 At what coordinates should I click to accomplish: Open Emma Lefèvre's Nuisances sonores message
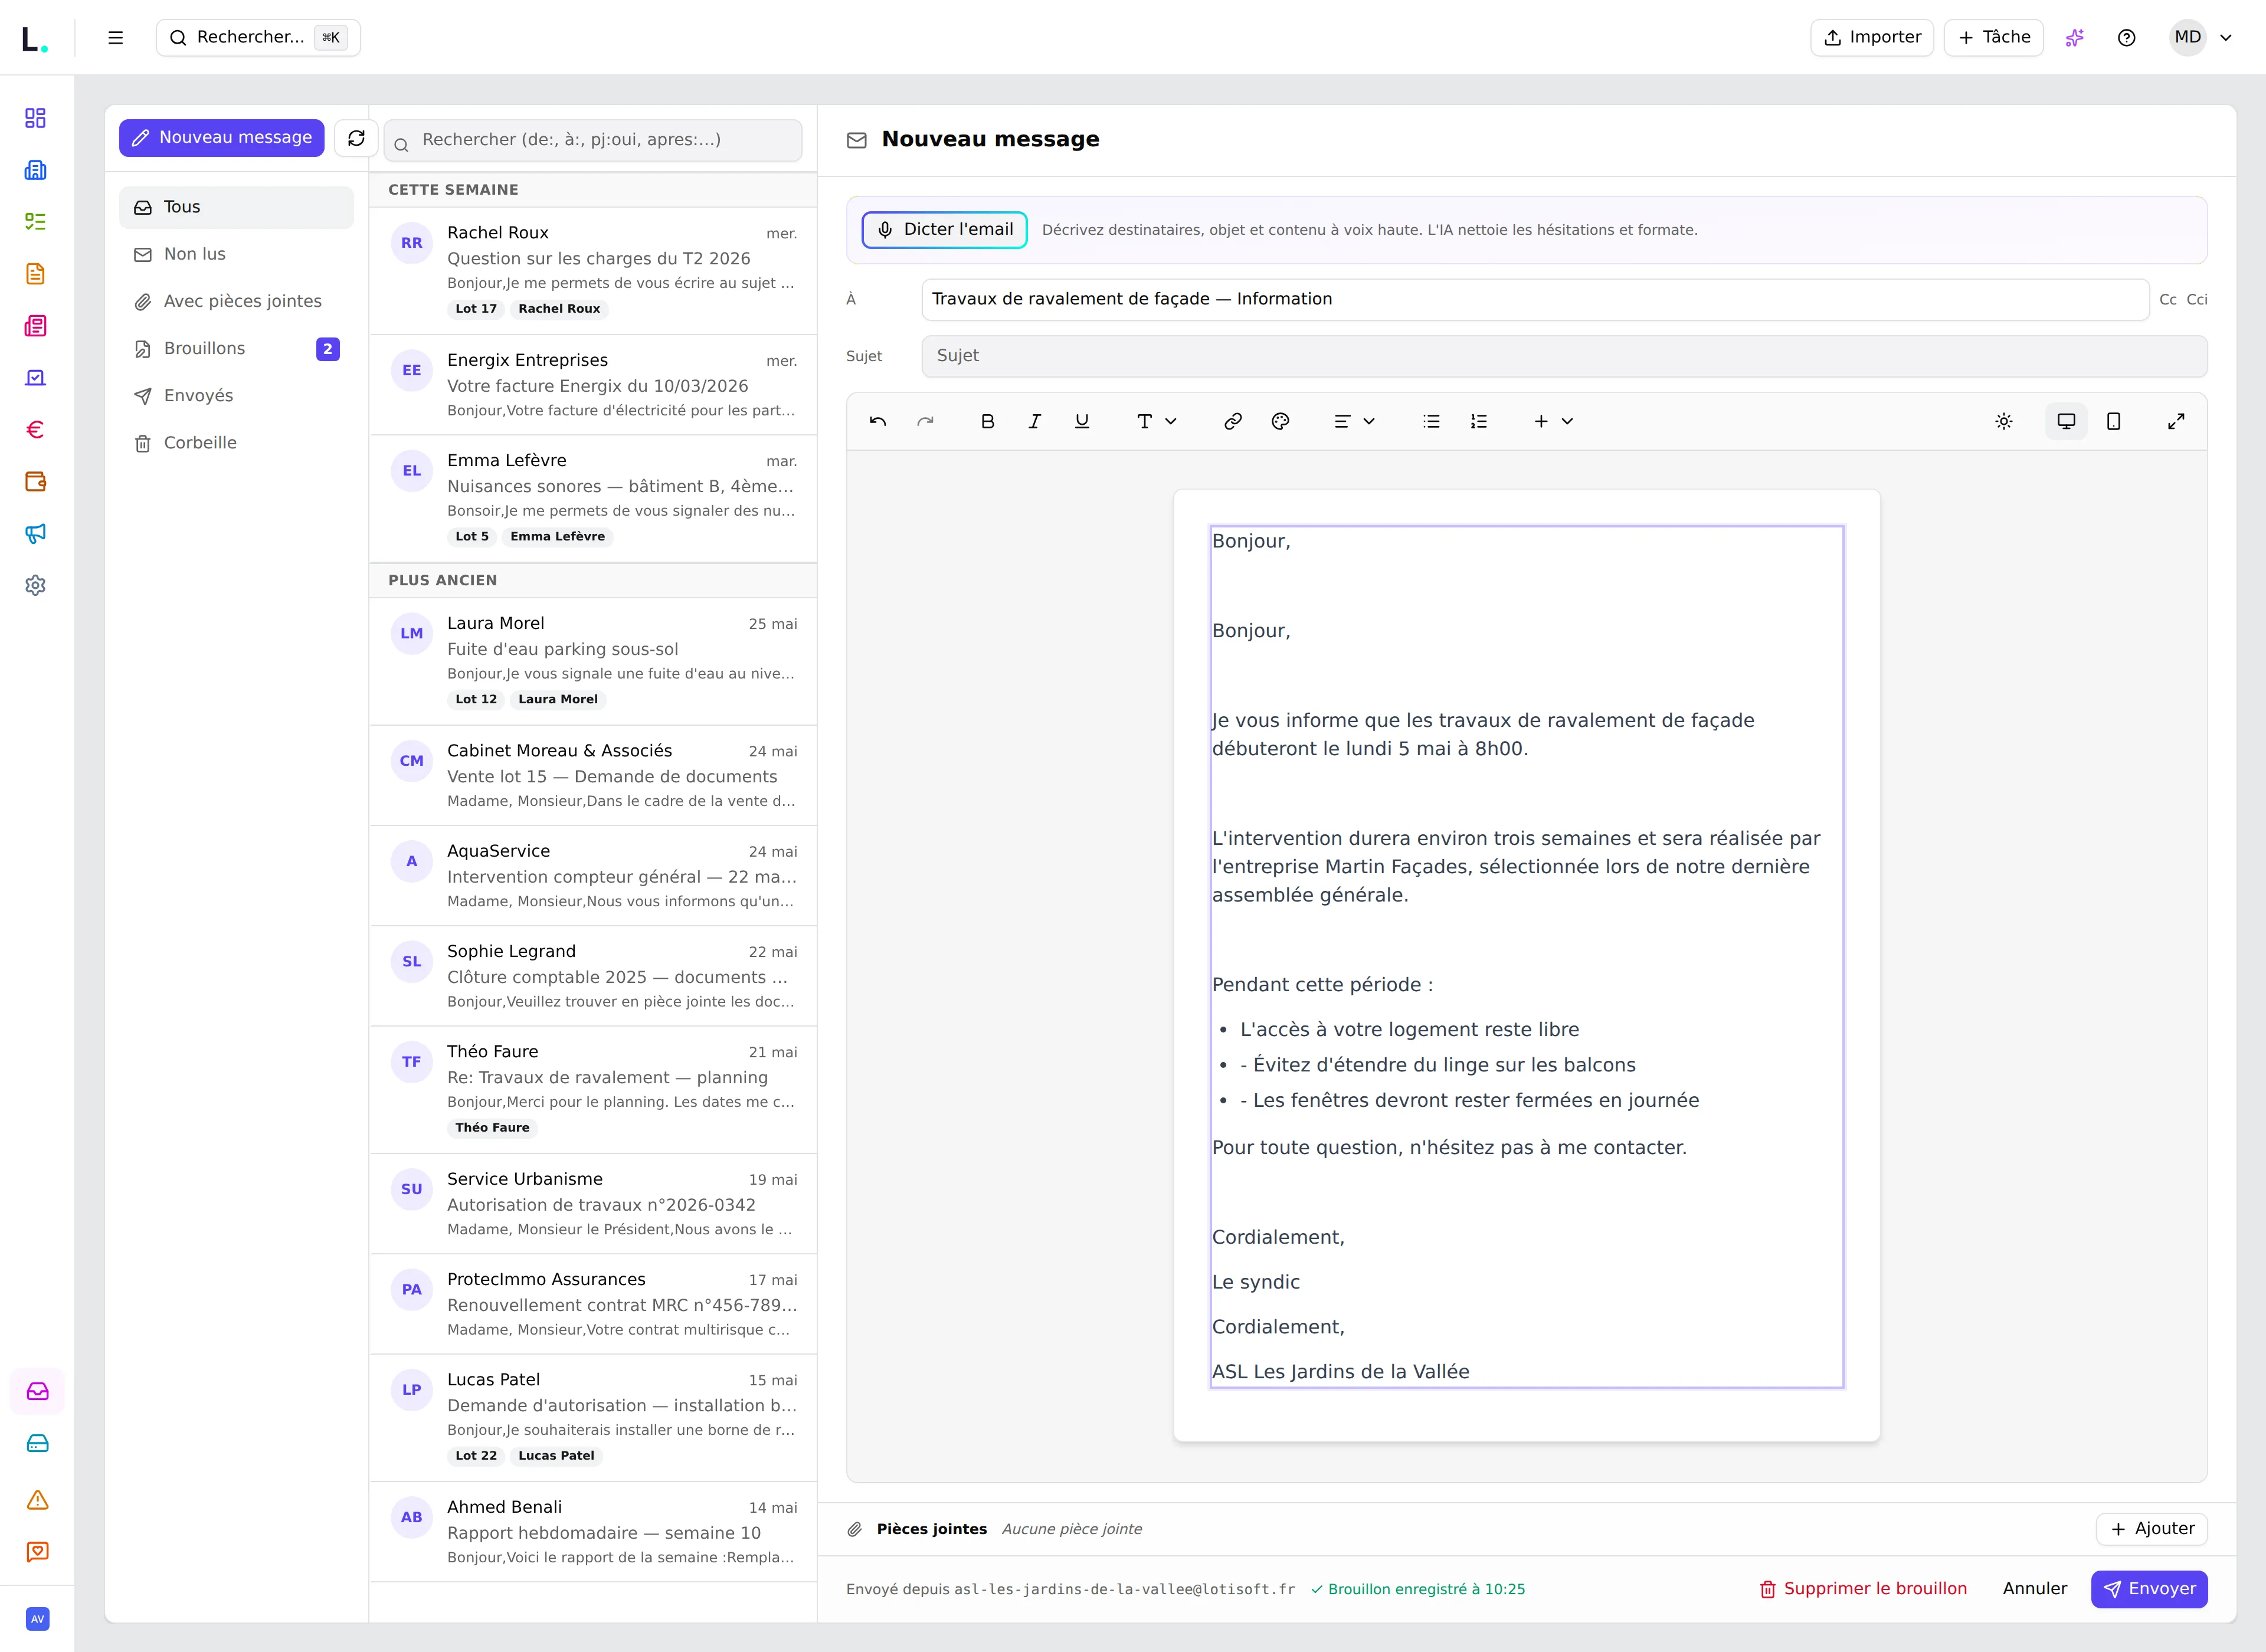click(593, 498)
